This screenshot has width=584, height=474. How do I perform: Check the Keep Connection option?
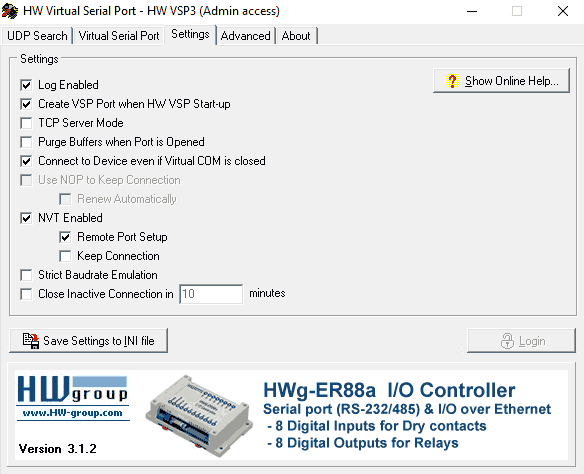[x=65, y=256]
